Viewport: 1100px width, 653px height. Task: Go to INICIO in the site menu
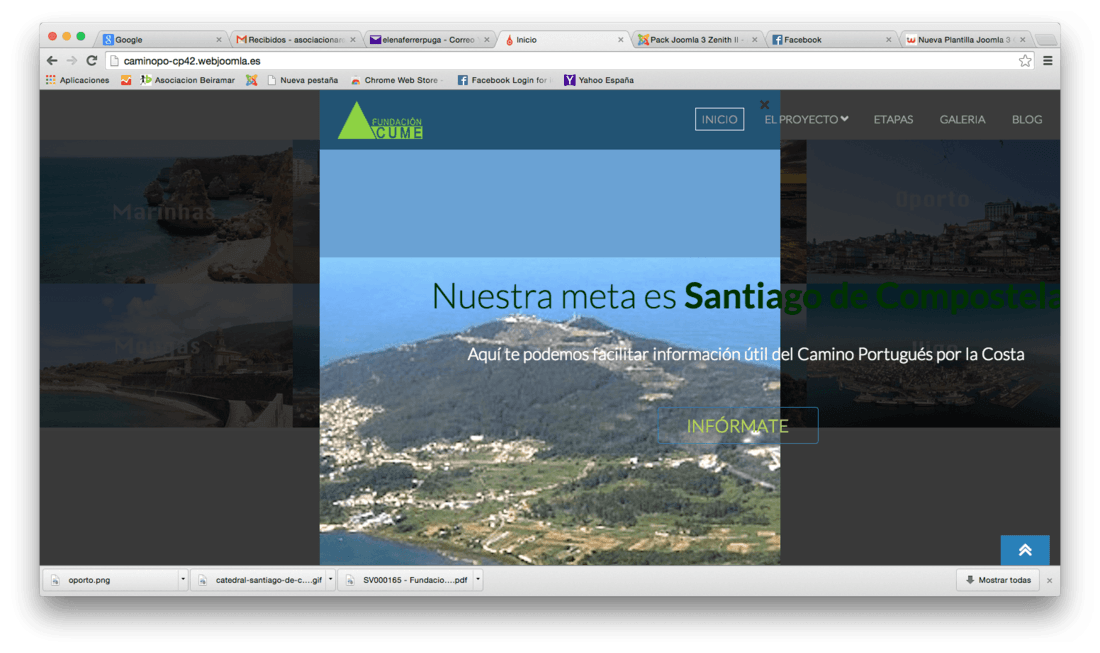719,119
